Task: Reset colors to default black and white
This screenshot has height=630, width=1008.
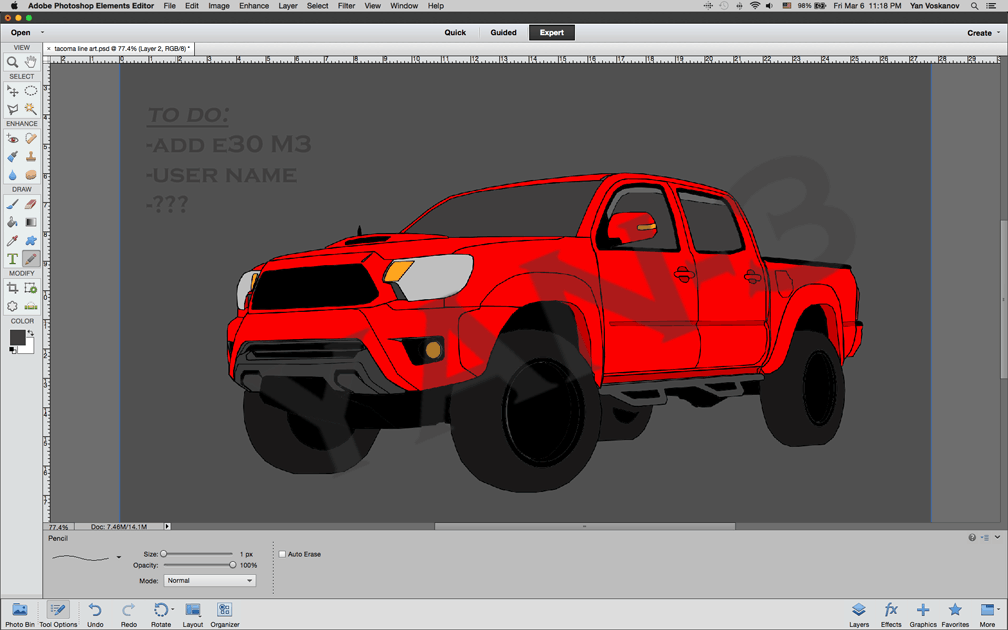Action: (13, 350)
